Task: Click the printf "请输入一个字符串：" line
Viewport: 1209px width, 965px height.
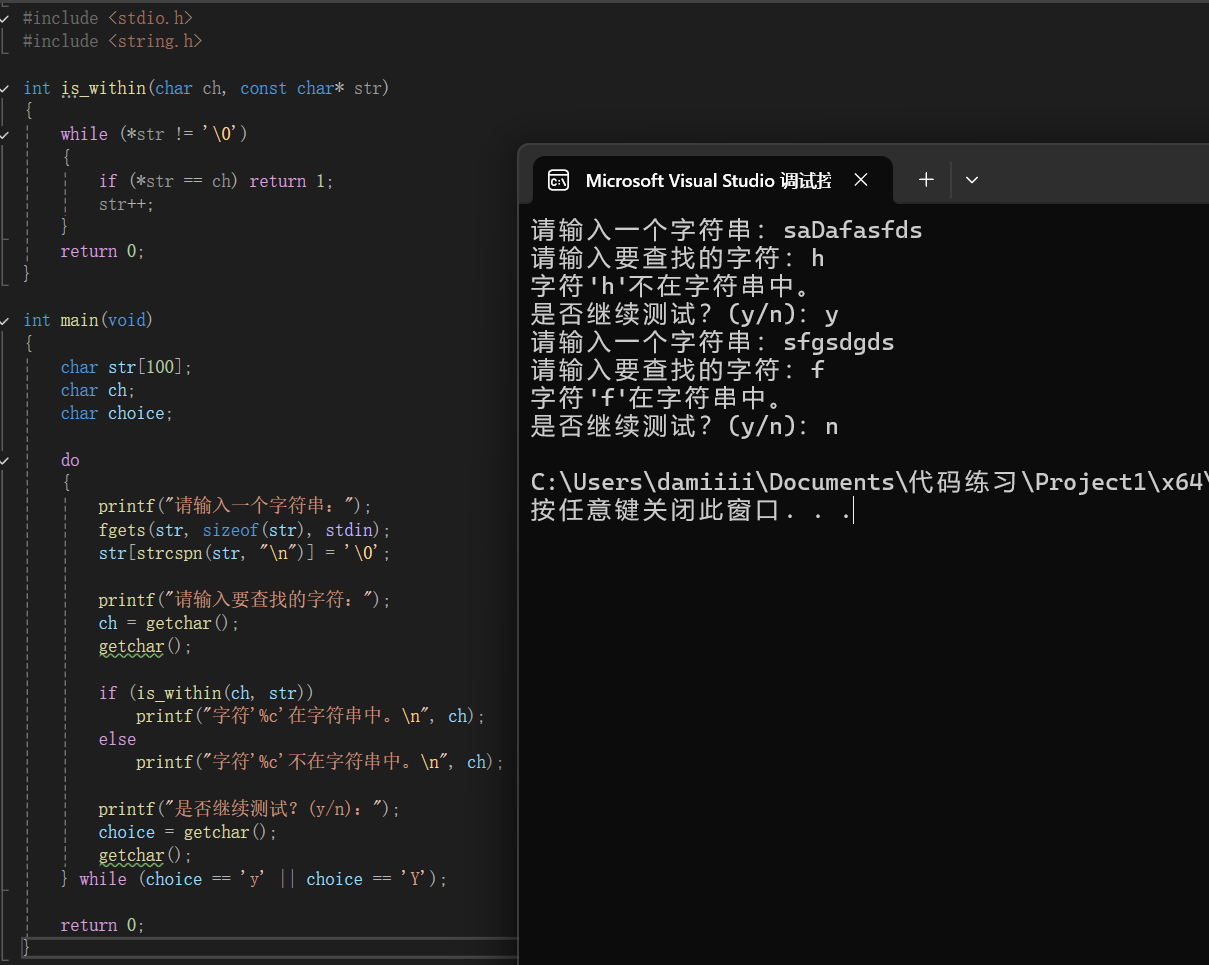Action: tap(235, 506)
